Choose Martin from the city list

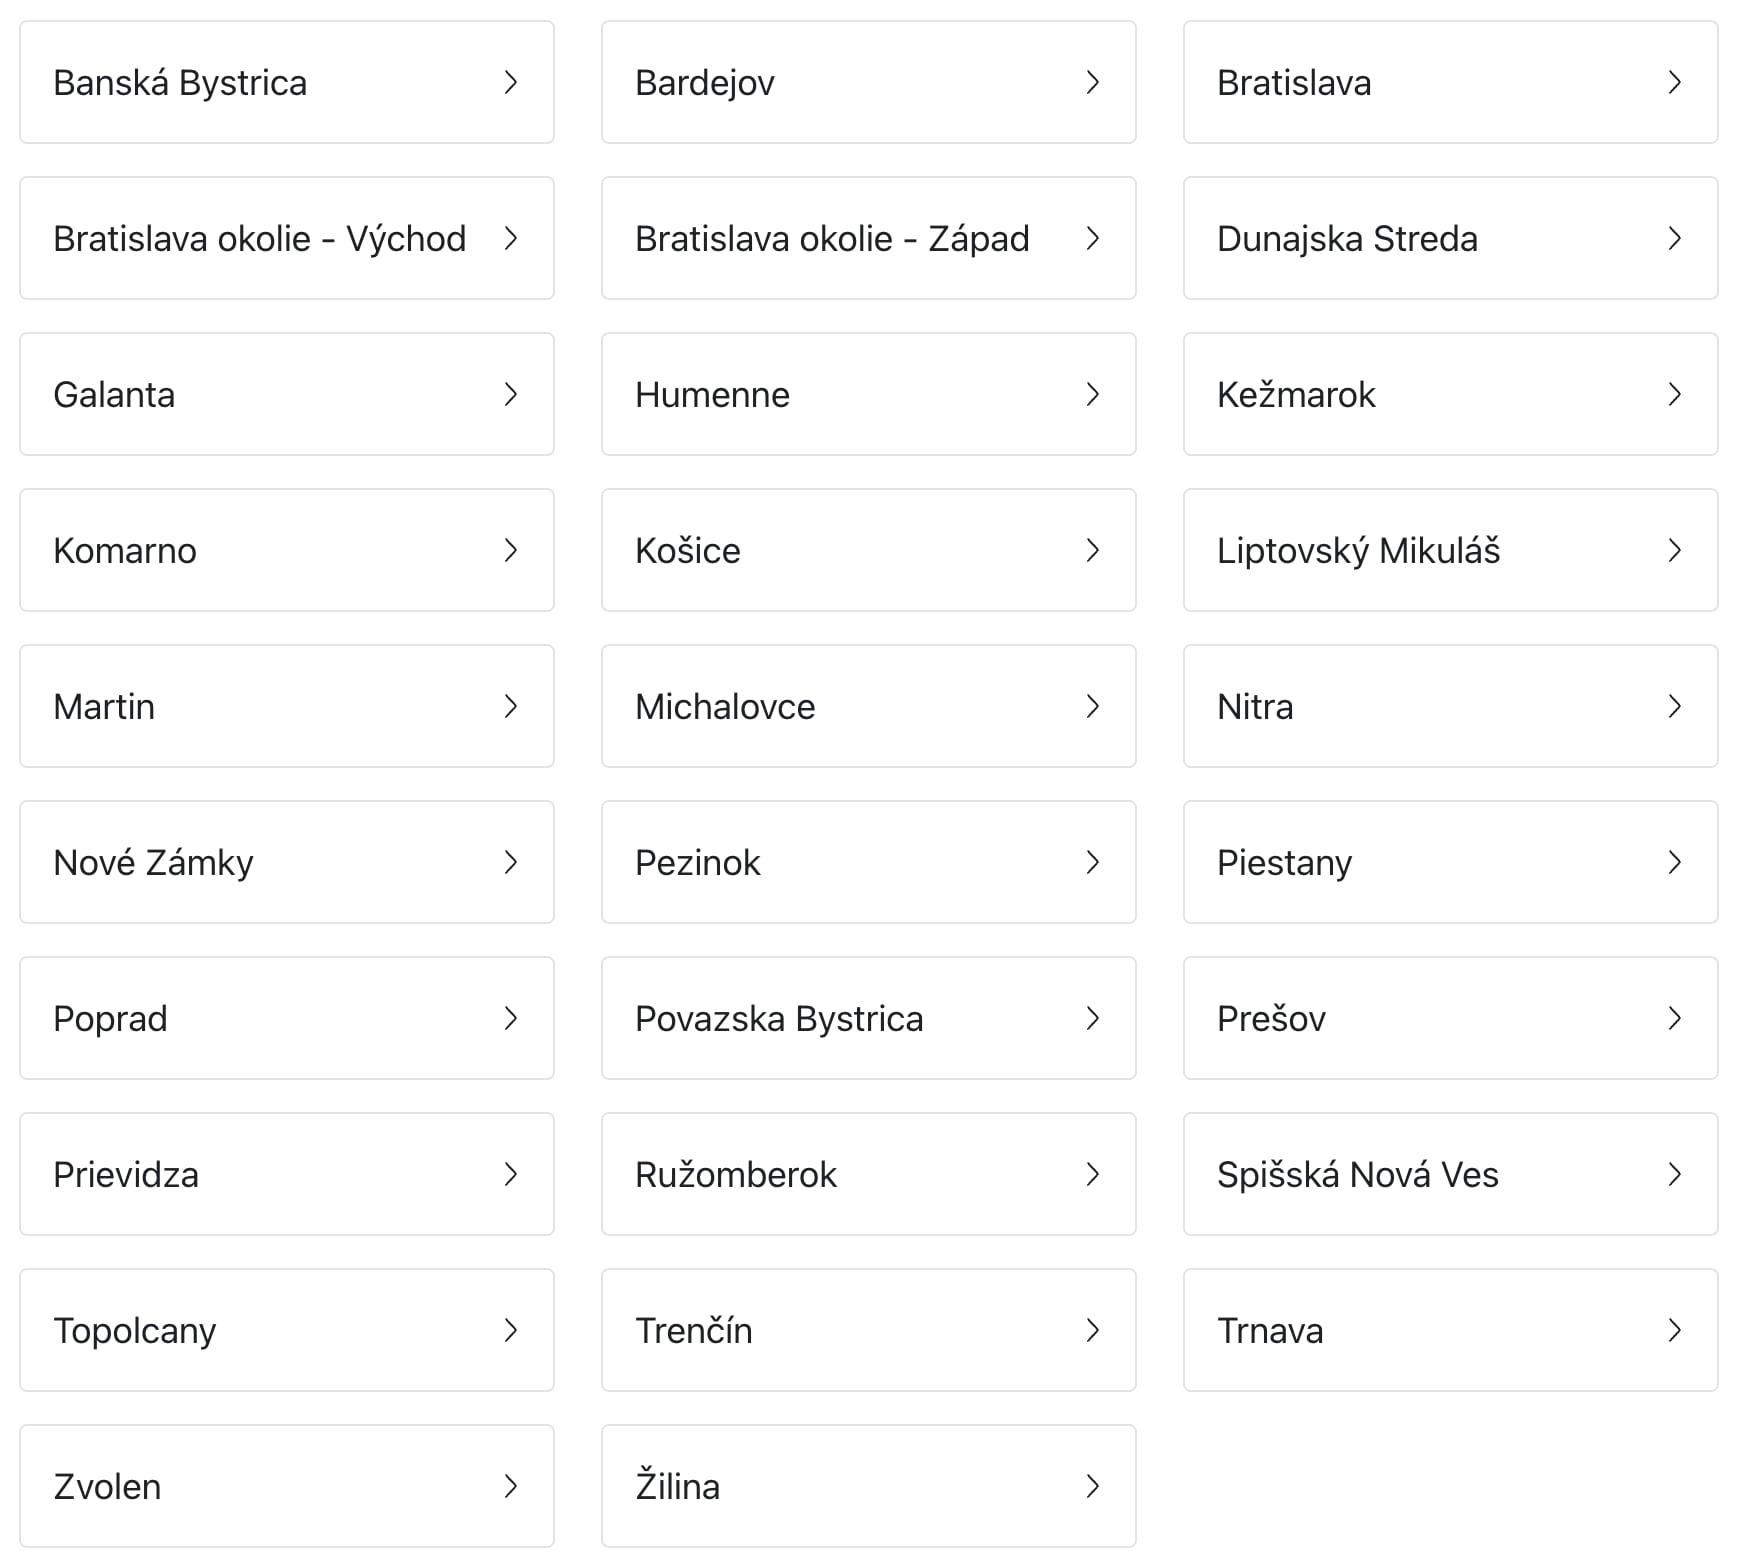286,706
